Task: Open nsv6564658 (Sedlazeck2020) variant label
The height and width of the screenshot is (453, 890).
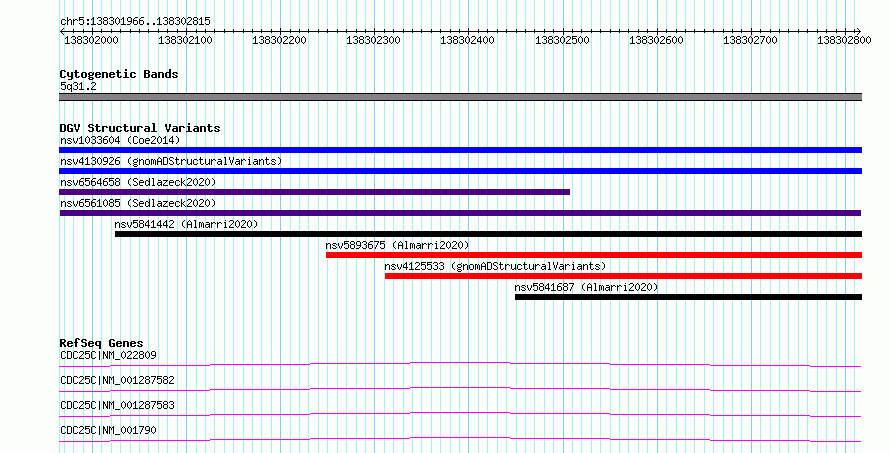Action: pos(138,182)
